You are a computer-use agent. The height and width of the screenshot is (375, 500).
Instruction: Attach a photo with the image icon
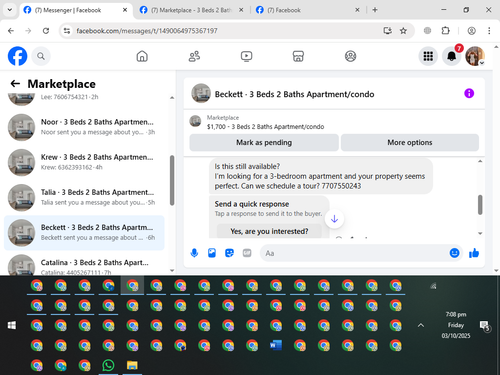click(x=212, y=253)
